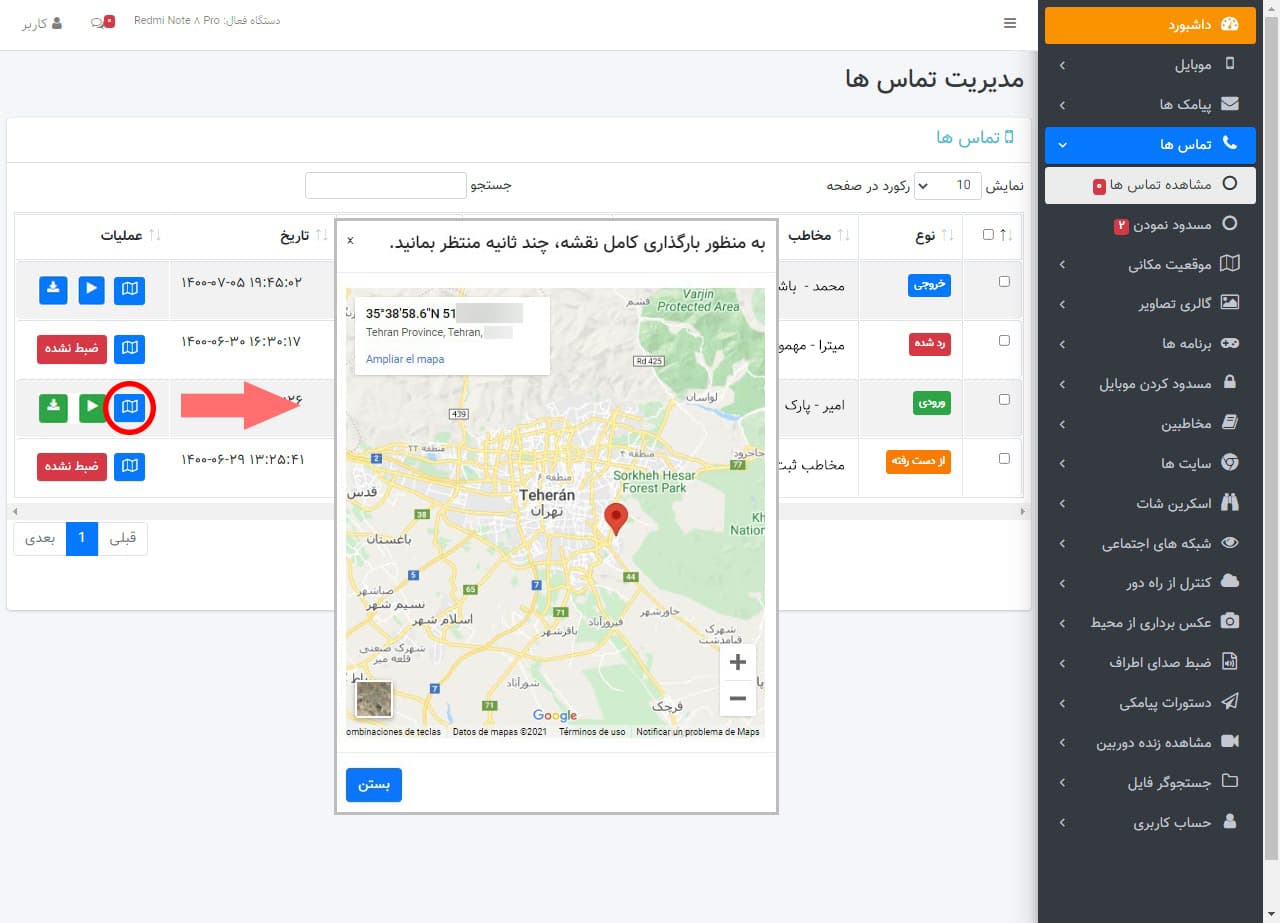Image resolution: width=1280 pixels, height=923 pixels.
Task: Check the ورودی call row checkbox
Action: pyautogui.click(x=1005, y=399)
